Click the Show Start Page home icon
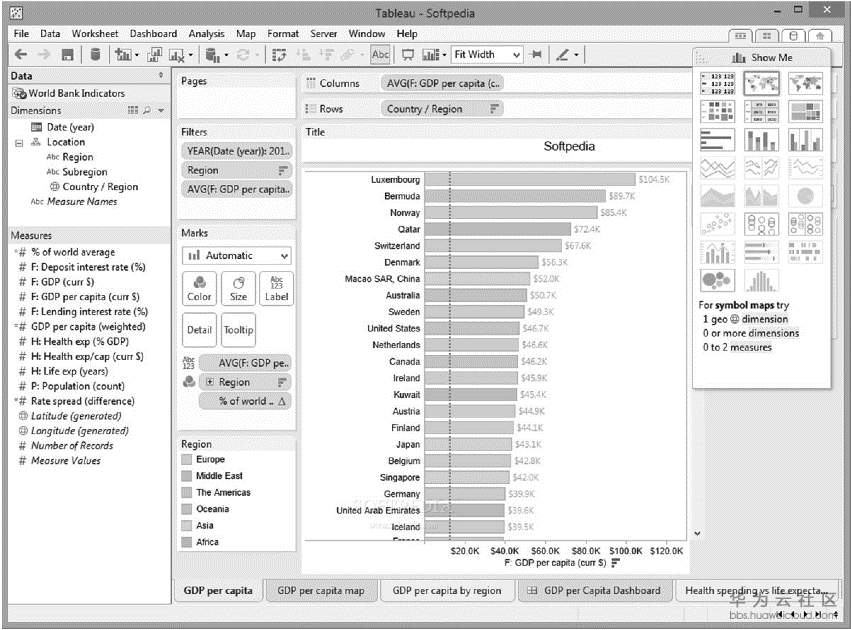The width and height of the screenshot is (851, 630). (x=820, y=36)
